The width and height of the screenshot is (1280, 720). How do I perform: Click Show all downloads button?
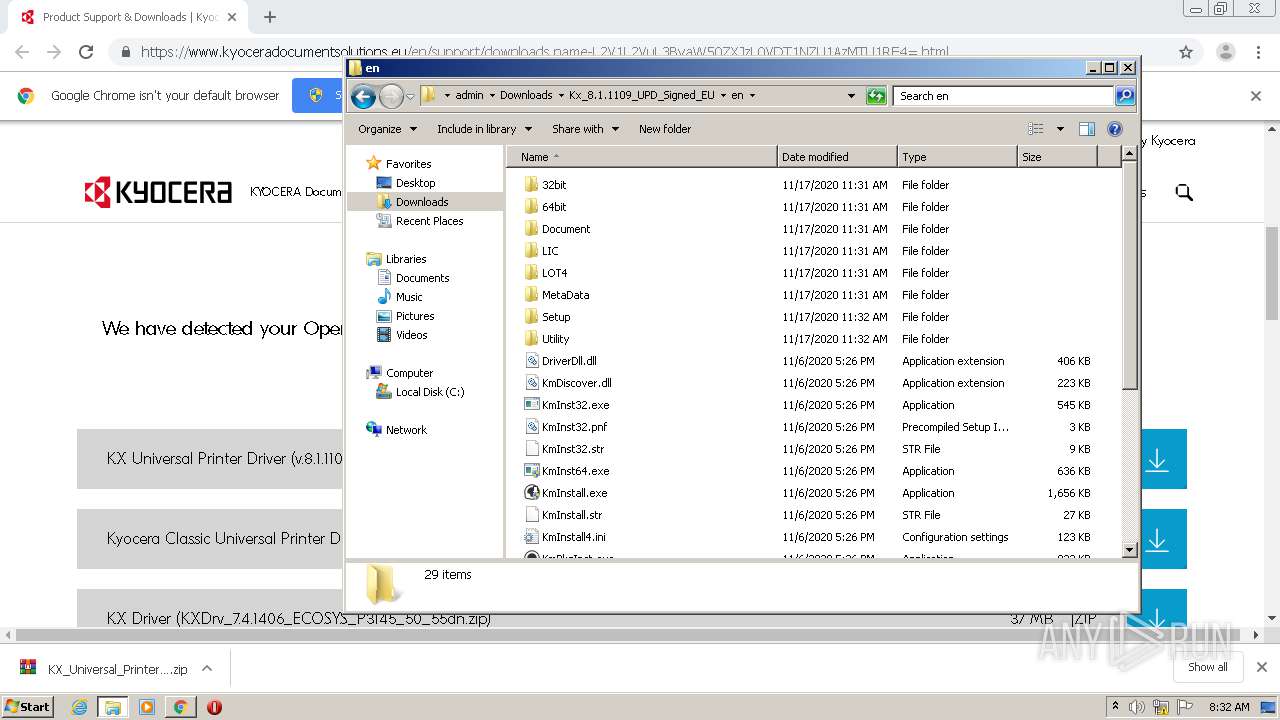1208,667
